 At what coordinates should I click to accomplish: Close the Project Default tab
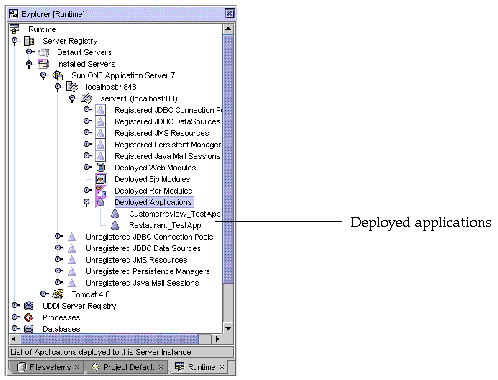pyautogui.click(x=161, y=367)
